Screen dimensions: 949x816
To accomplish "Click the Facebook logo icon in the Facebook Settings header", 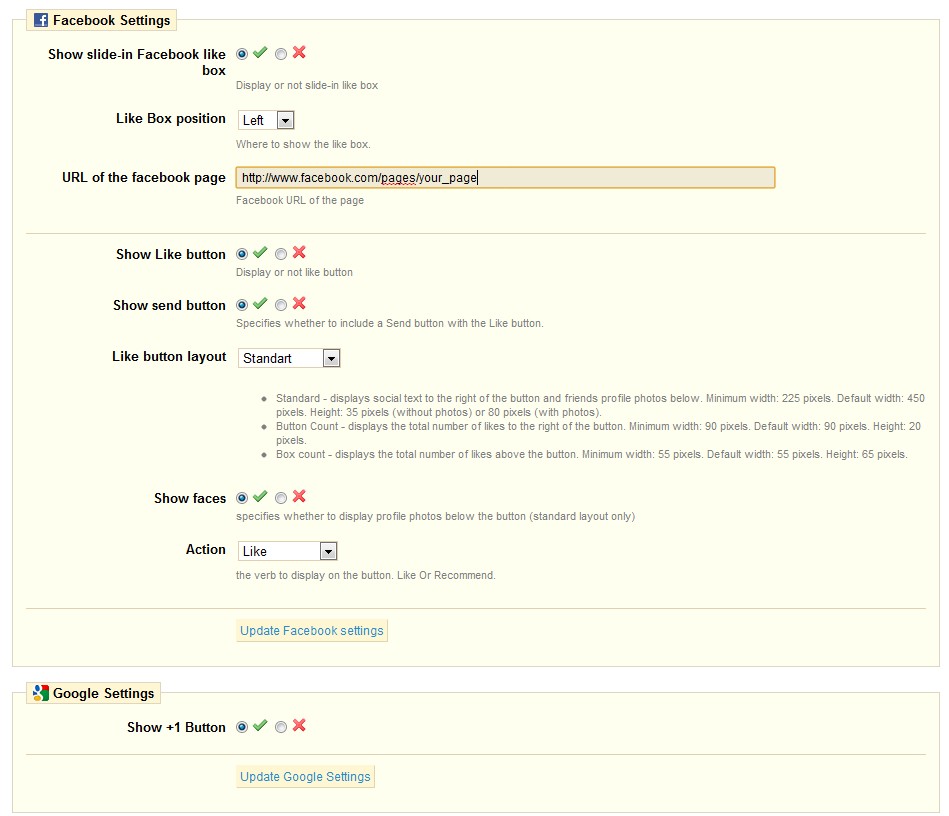I will point(41,20).
